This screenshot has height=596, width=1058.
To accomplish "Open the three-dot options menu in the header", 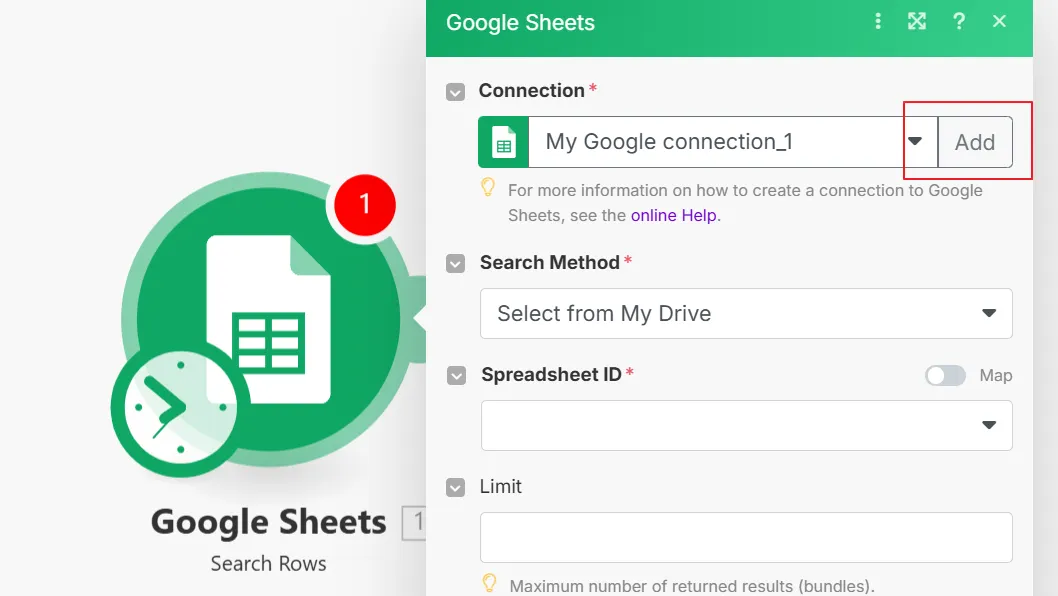I will point(878,22).
